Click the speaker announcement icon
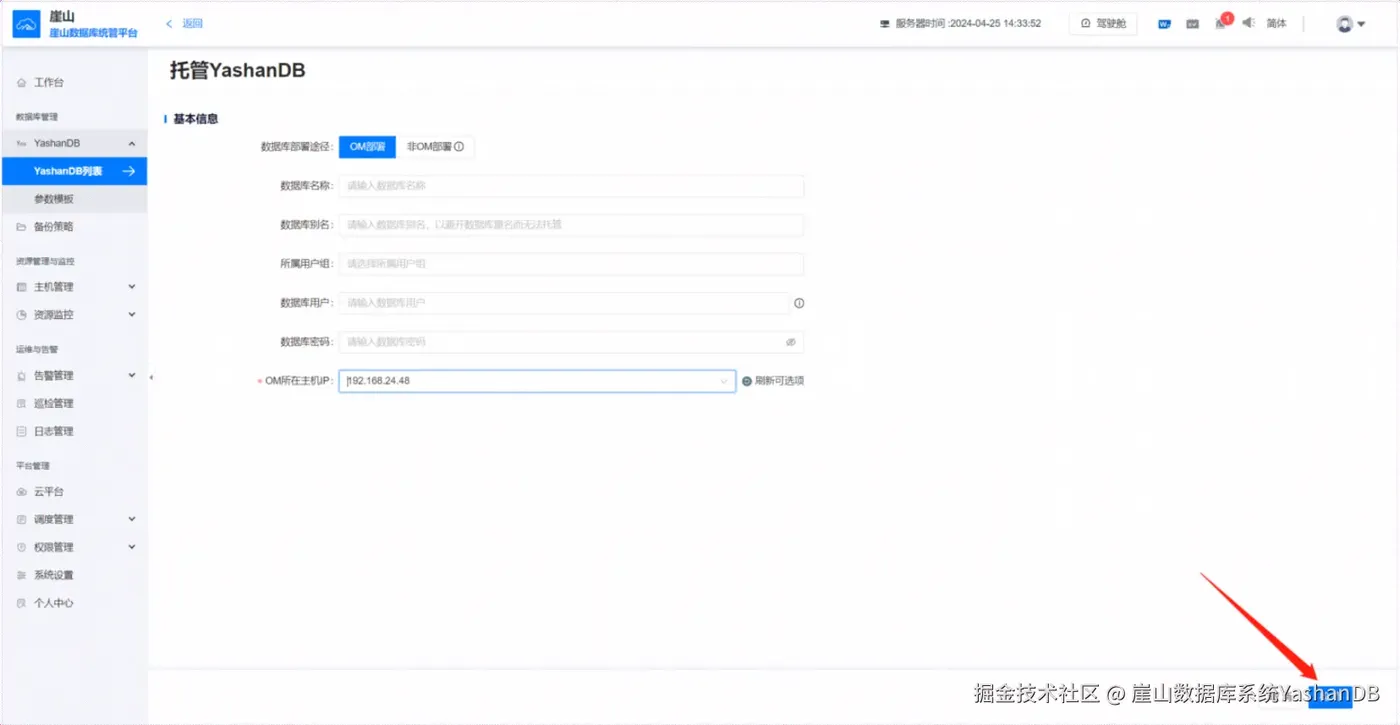The width and height of the screenshot is (1400, 725). coord(1248,23)
